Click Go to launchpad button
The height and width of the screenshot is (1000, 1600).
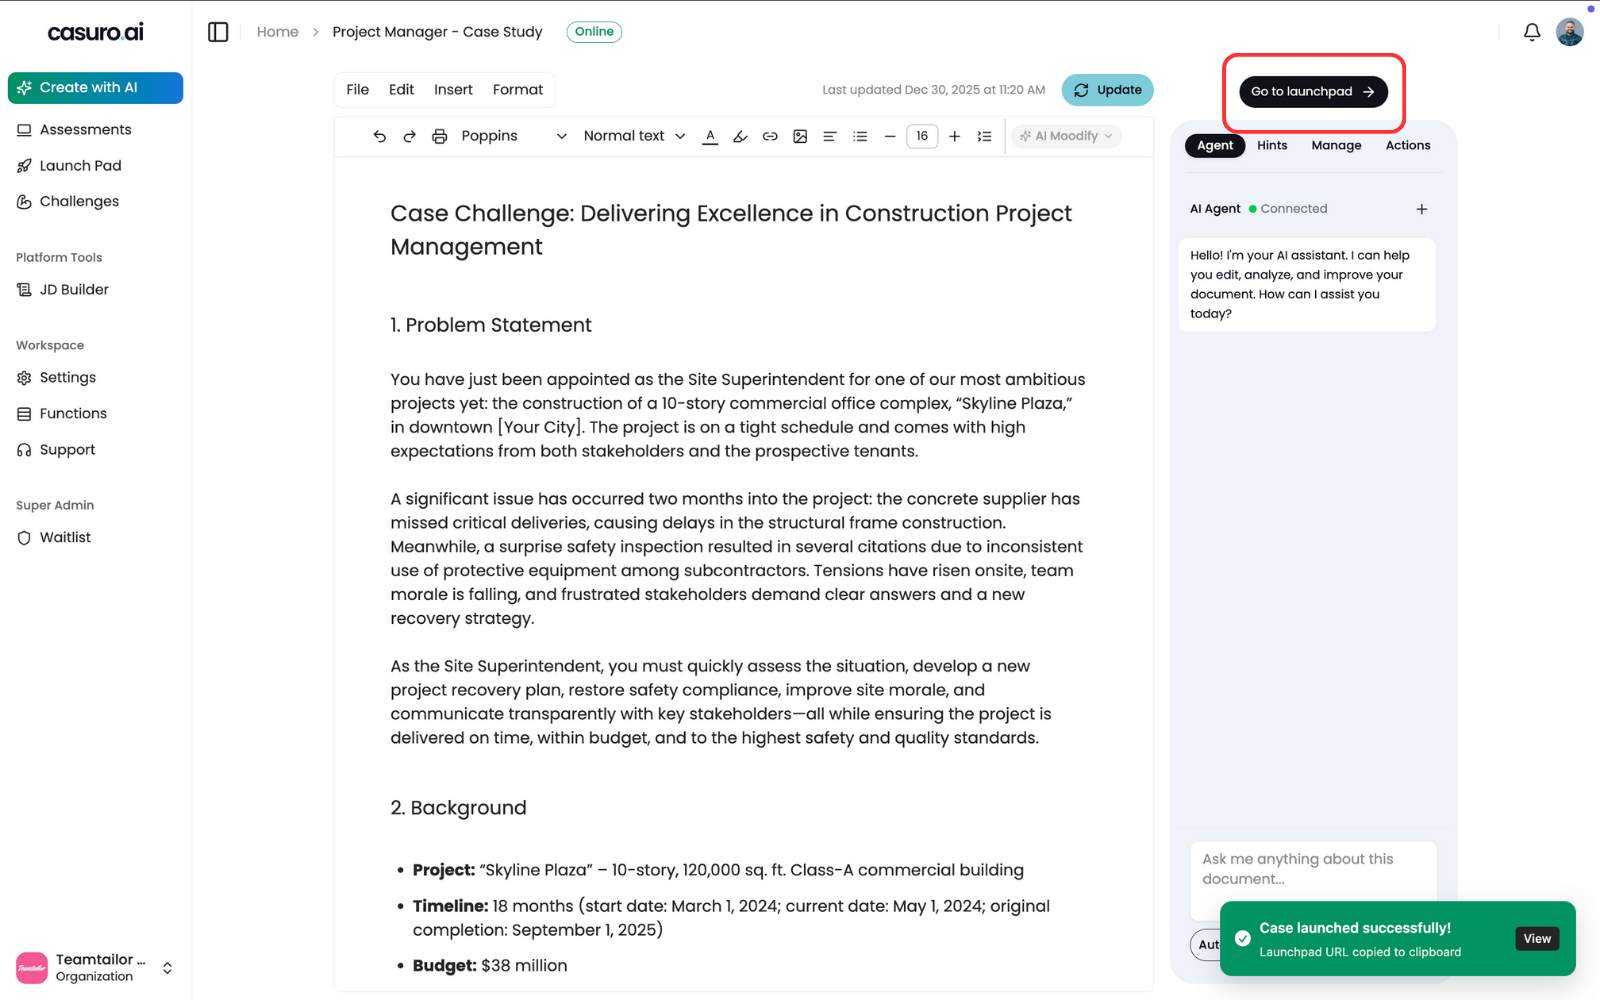click(x=1313, y=92)
